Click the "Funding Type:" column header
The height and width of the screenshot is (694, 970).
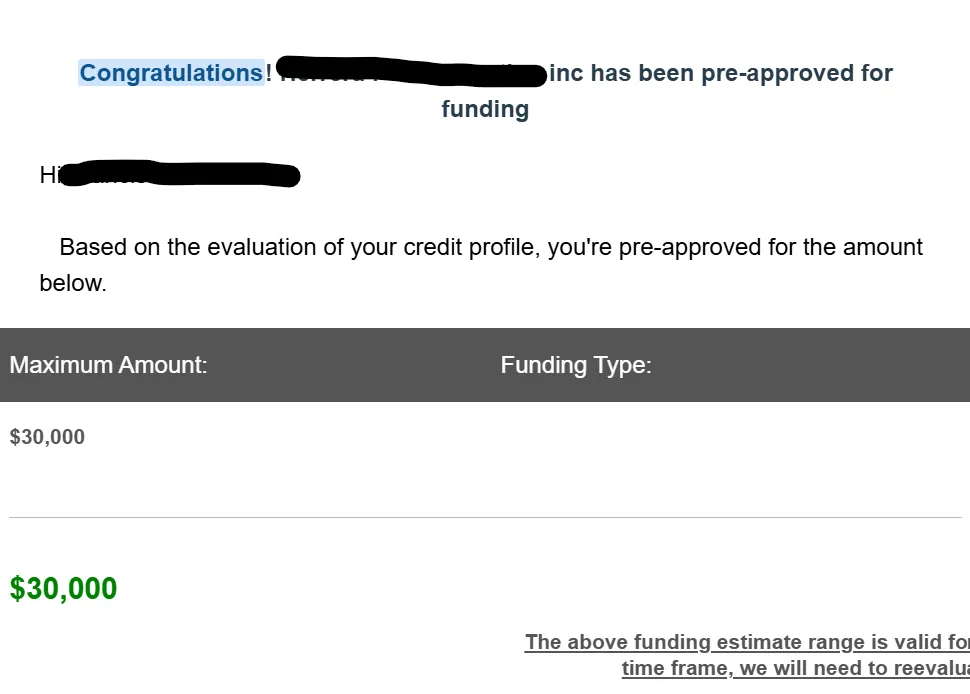pos(576,365)
